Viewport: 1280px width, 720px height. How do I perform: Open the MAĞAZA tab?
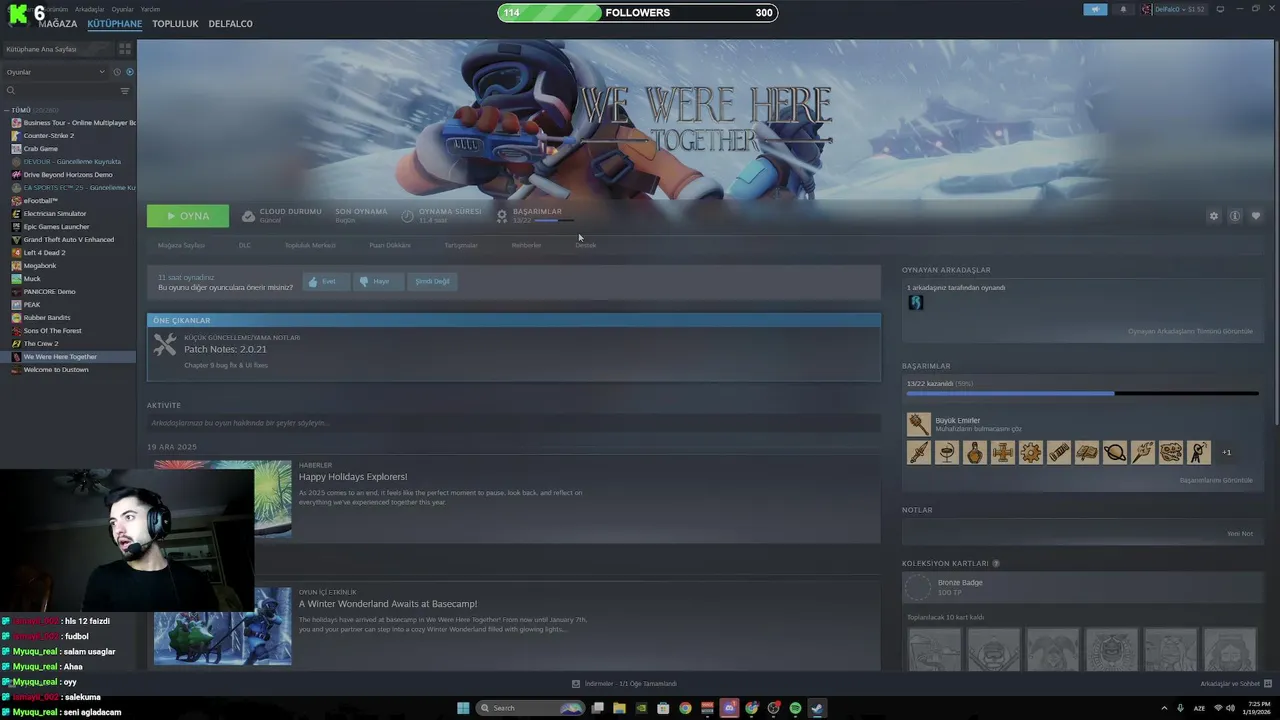tap(57, 24)
